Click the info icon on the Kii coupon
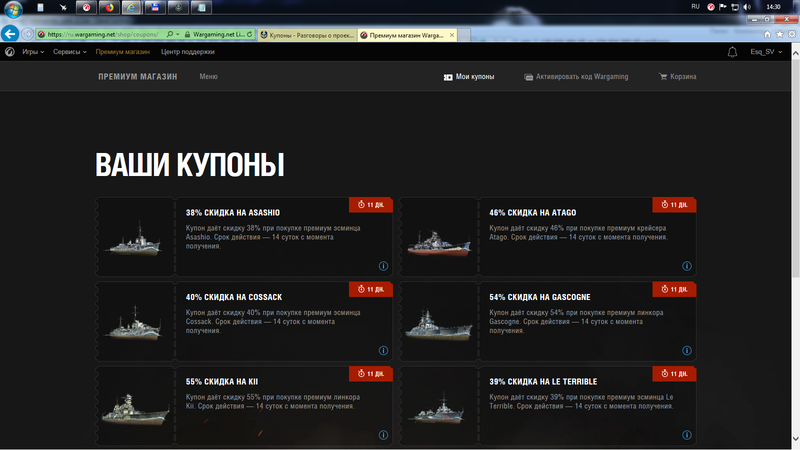This screenshot has height=450, width=800. 383,435
